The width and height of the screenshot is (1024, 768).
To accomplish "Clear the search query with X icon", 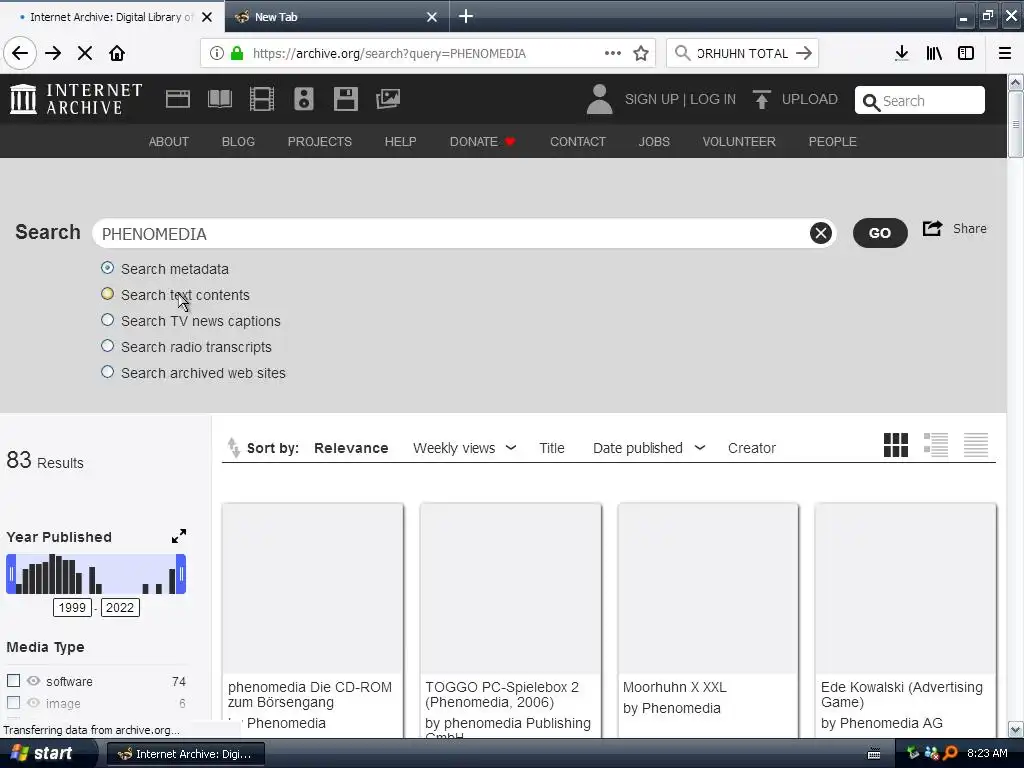I will tap(821, 233).
